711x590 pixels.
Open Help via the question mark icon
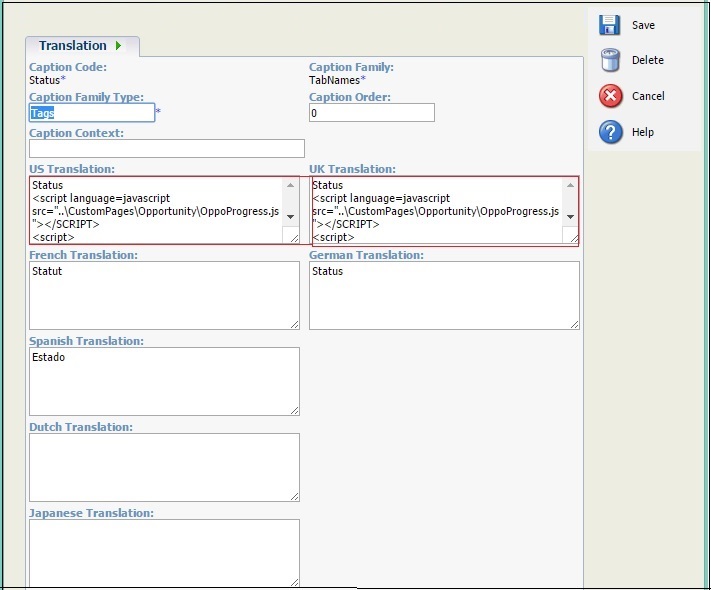610,132
